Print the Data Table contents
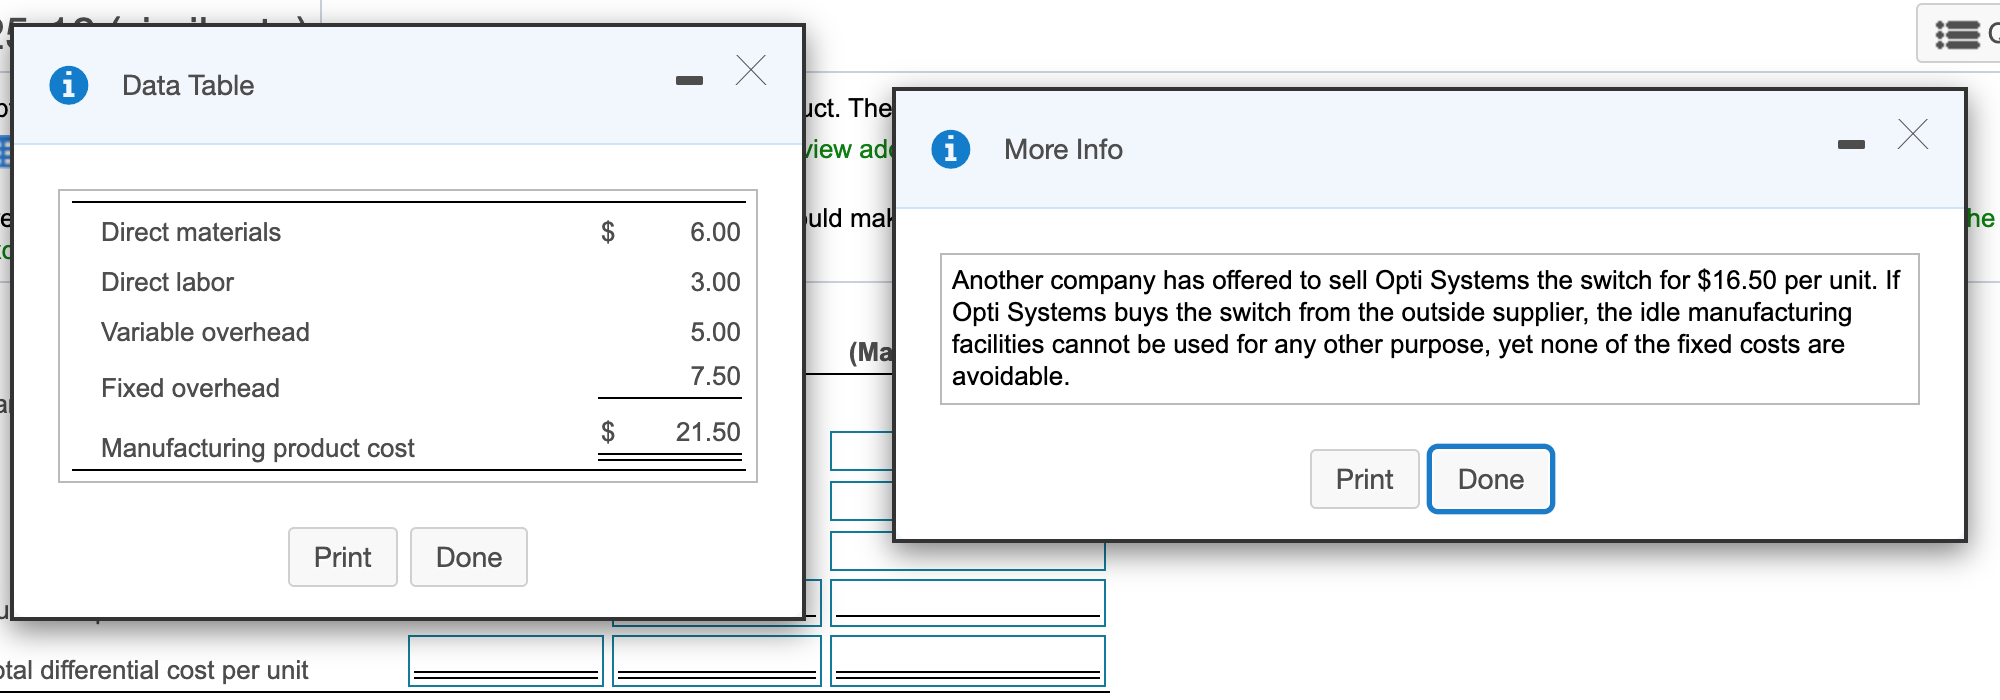 pyautogui.click(x=343, y=557)
